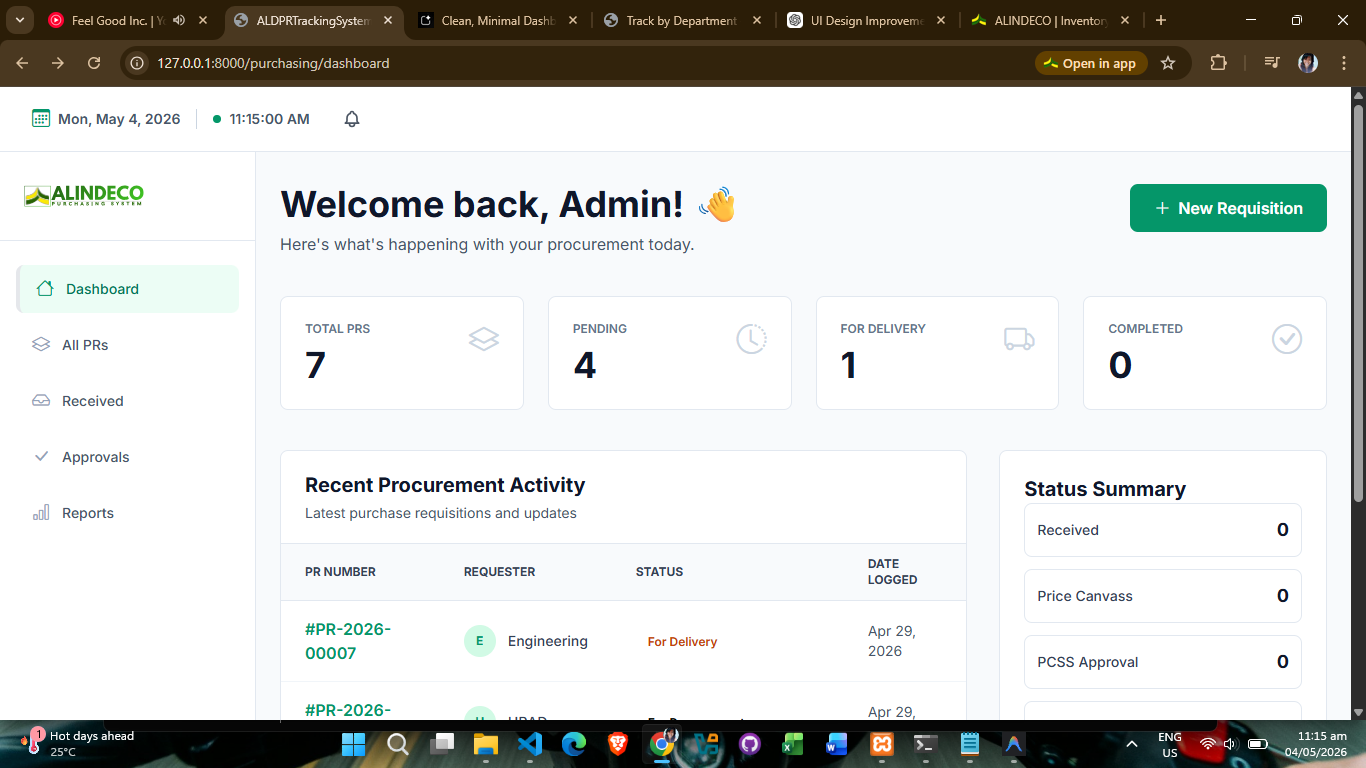Click the Completed checkmark circle icon
The image size is (1366, 768).
pos(1287,339)
